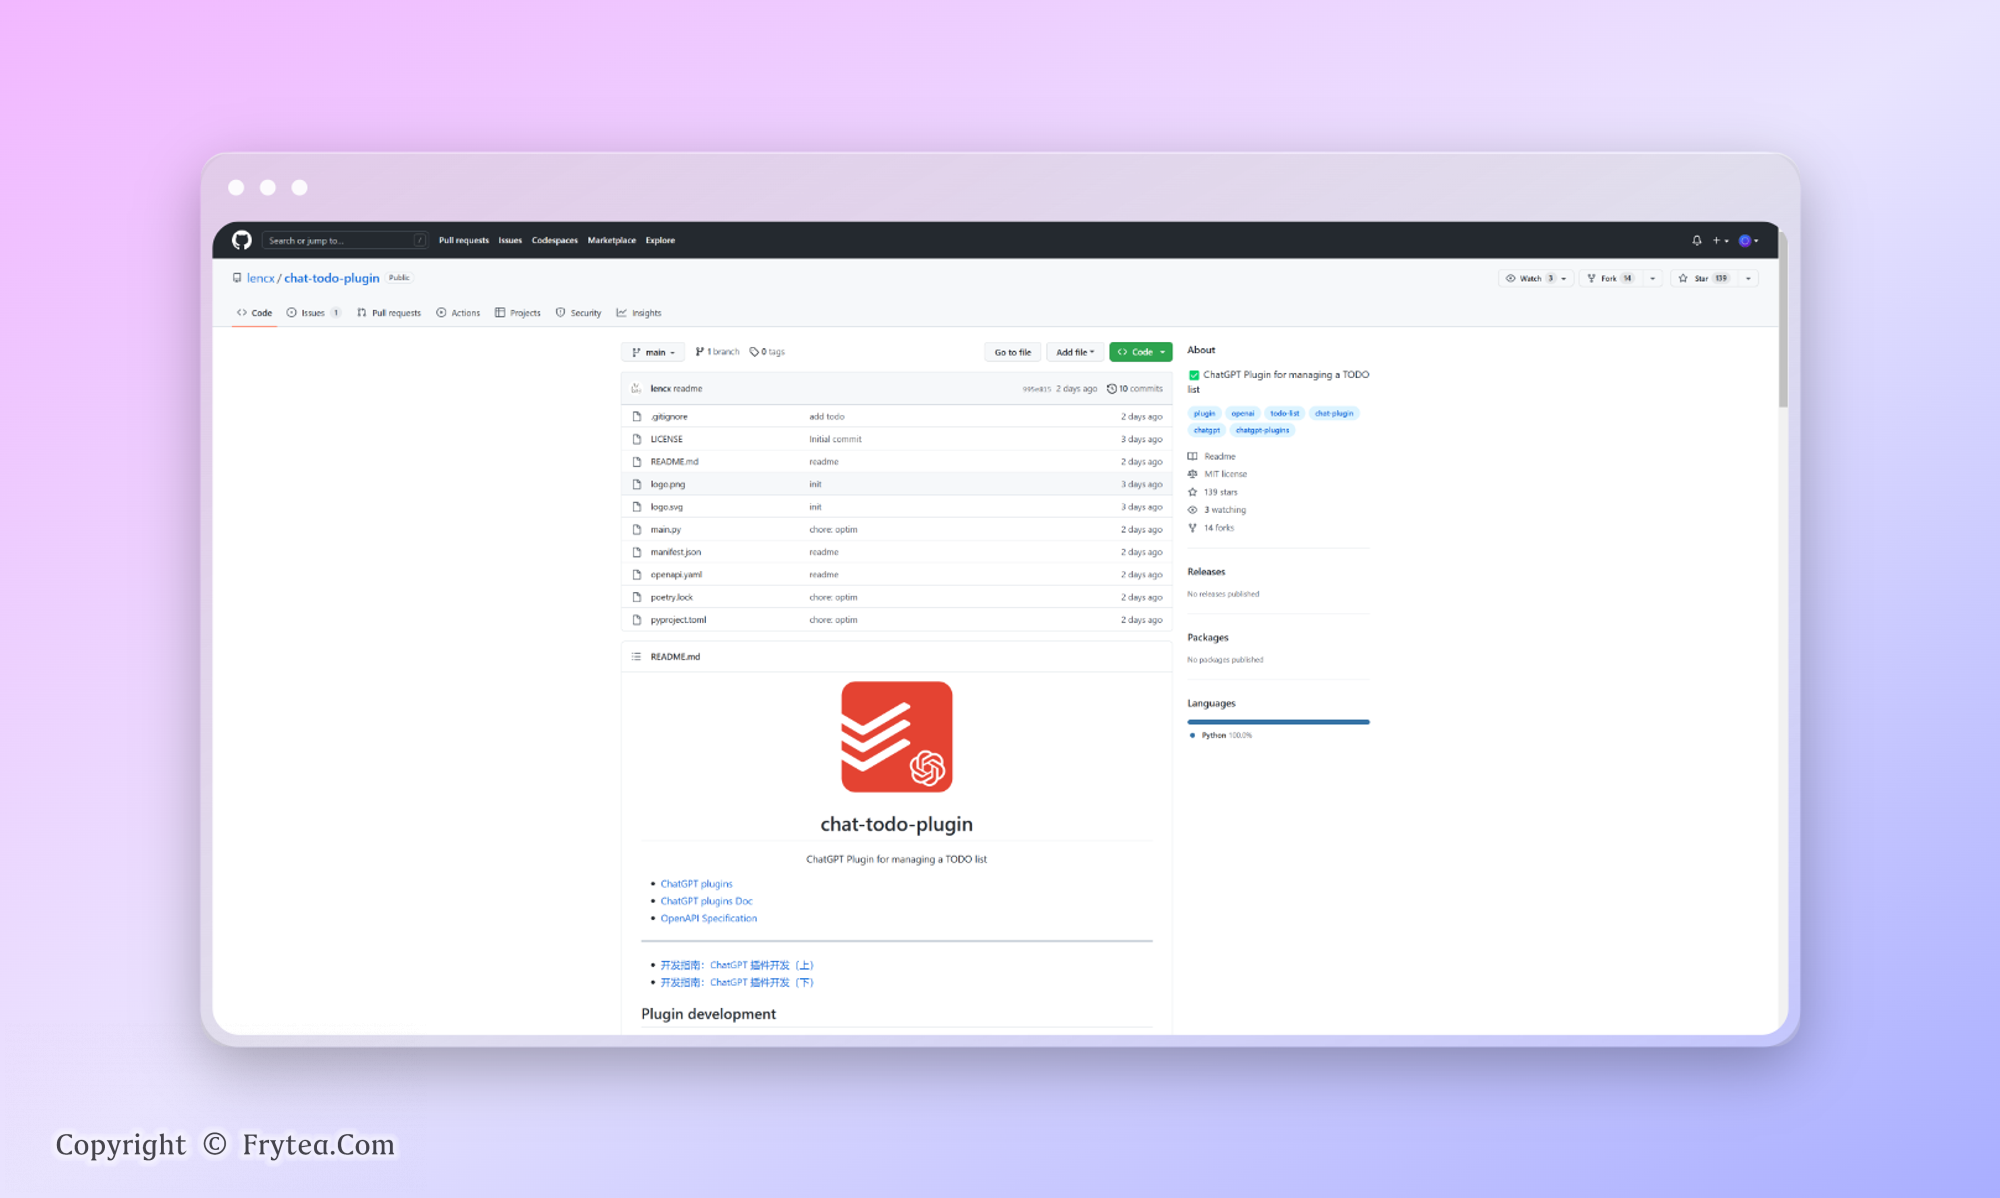Expand the green Code dropdown
Image resolution: width=2000 pixels, height=1198 pixels.
tap(1140, 352)
